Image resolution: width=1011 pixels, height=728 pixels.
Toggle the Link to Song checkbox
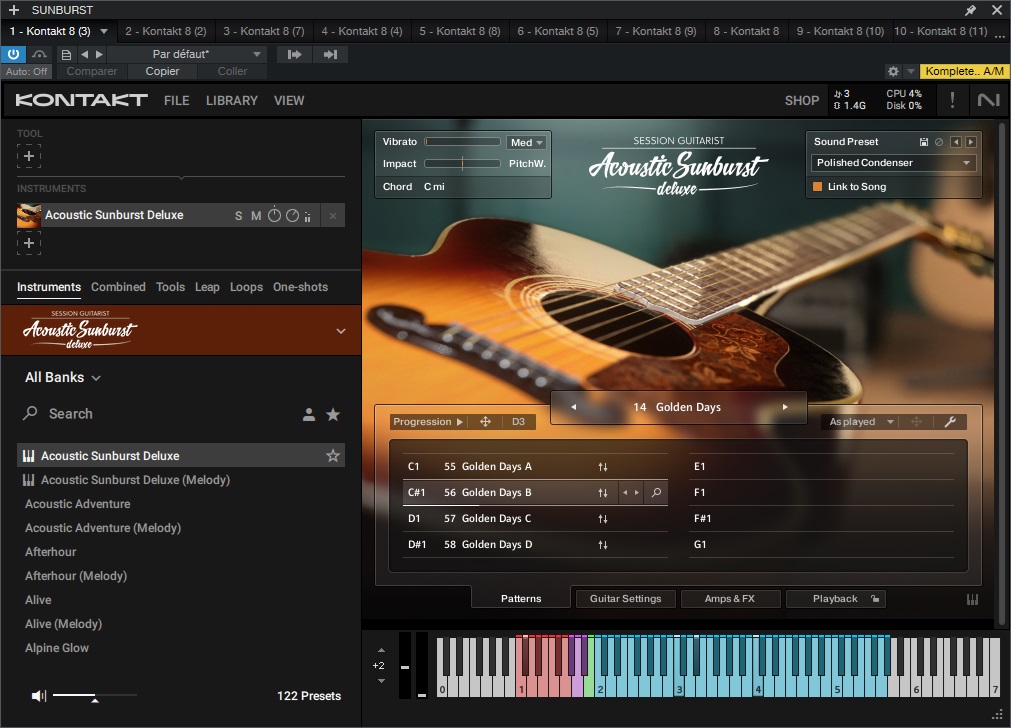click(x=817, y=187)
